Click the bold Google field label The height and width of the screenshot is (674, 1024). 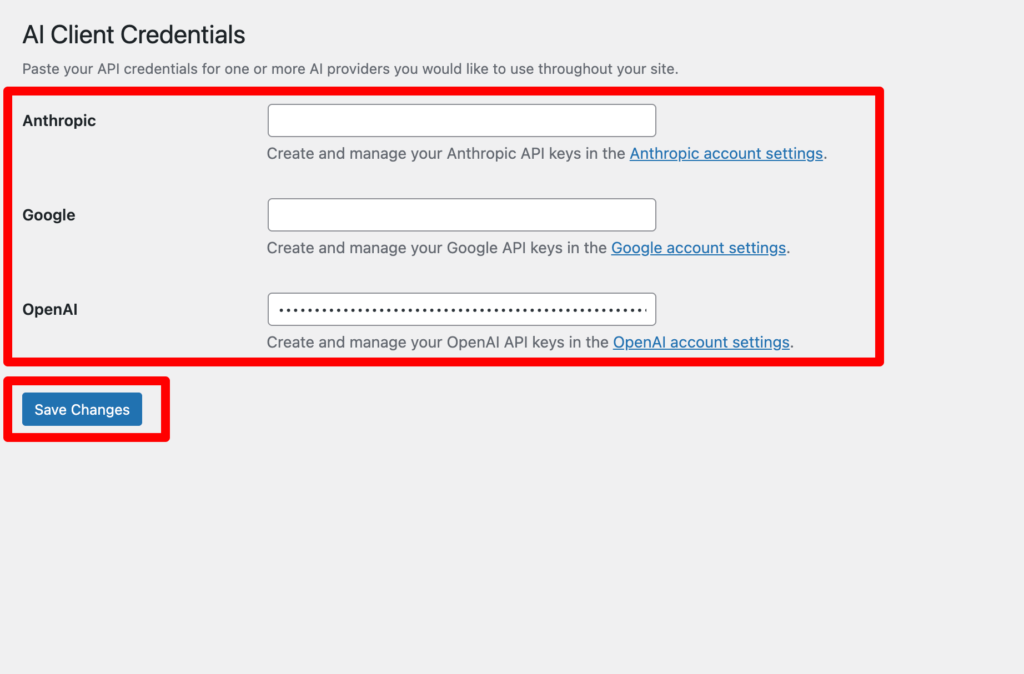(49, 215)
